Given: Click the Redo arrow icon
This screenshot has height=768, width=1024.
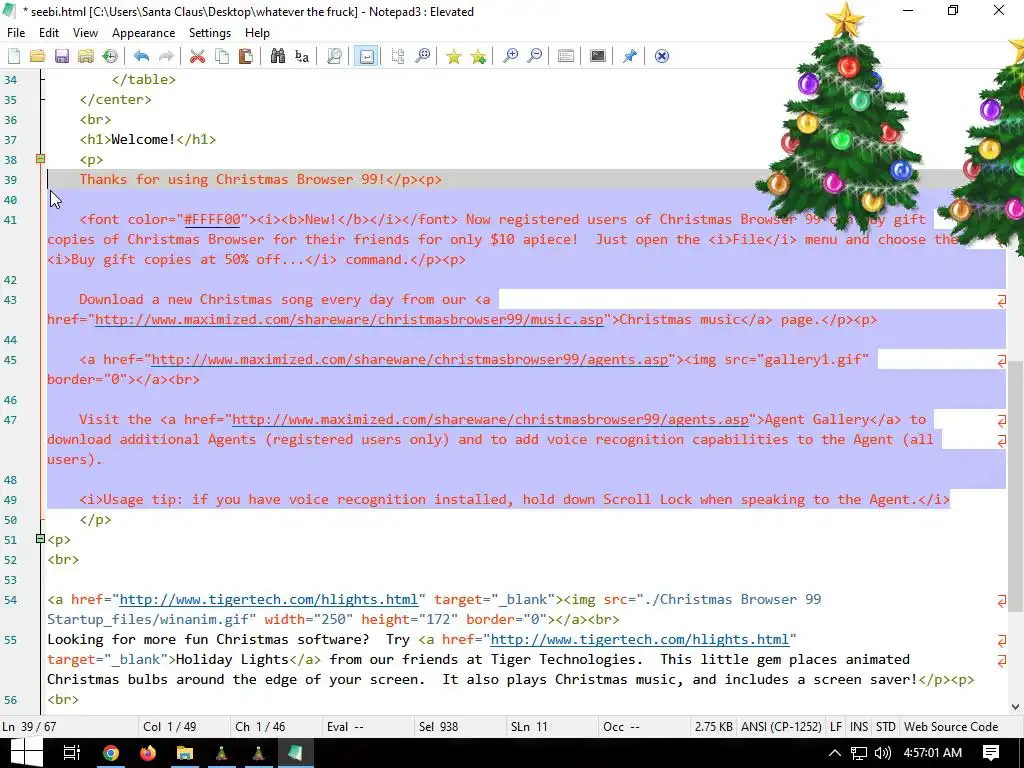Looking at the screenshot, I should pos(166,56).
